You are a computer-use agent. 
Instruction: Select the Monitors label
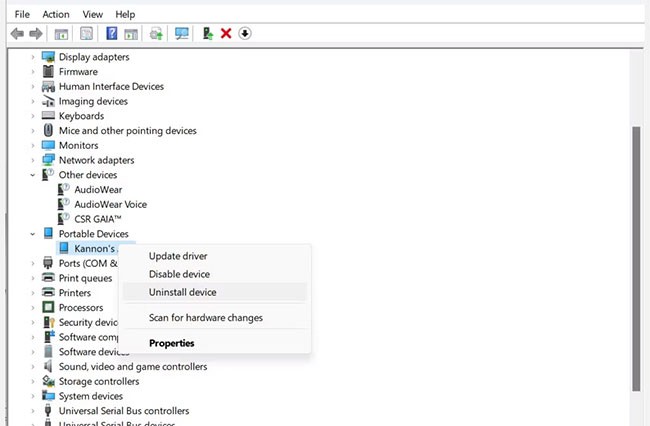tap(79, 145)
